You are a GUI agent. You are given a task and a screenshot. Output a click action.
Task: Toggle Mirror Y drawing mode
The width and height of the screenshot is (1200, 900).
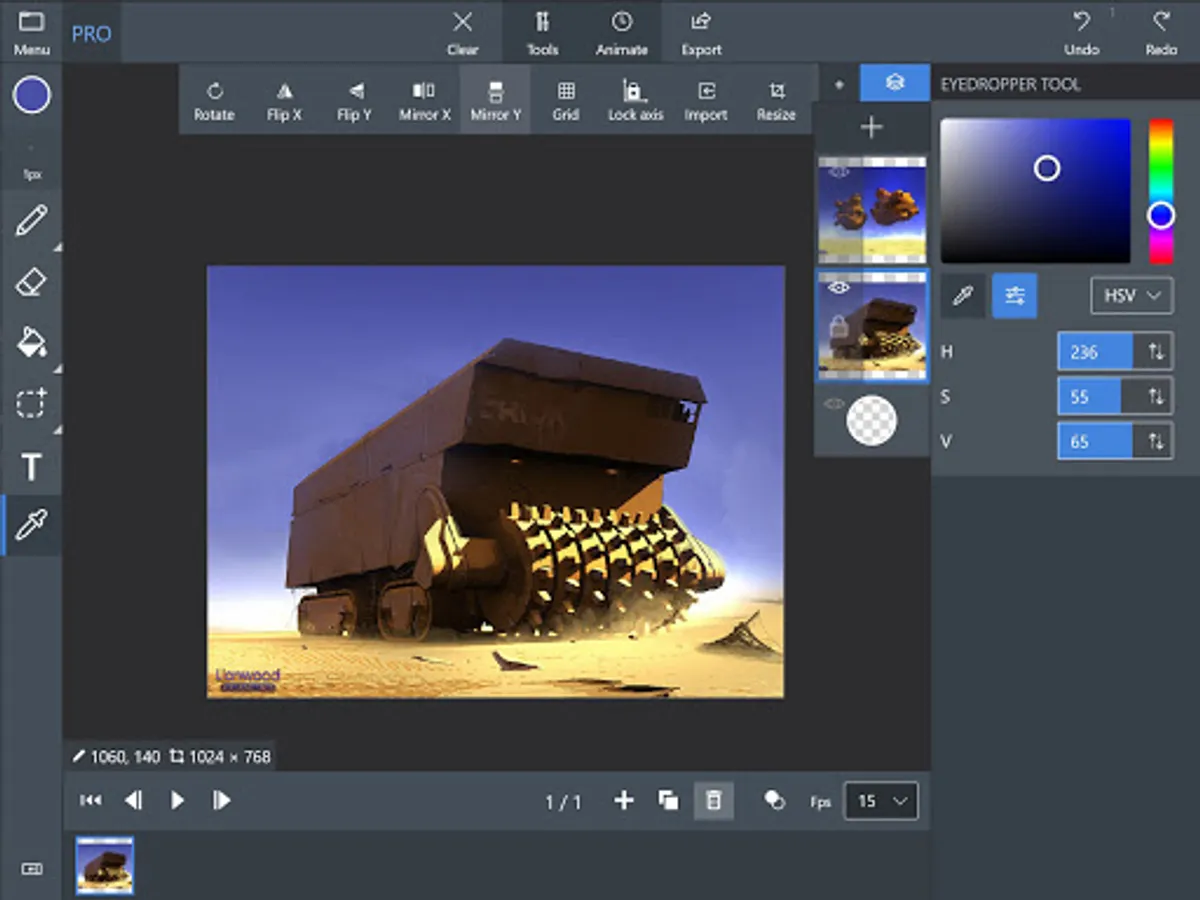click(x=495, y=99)
